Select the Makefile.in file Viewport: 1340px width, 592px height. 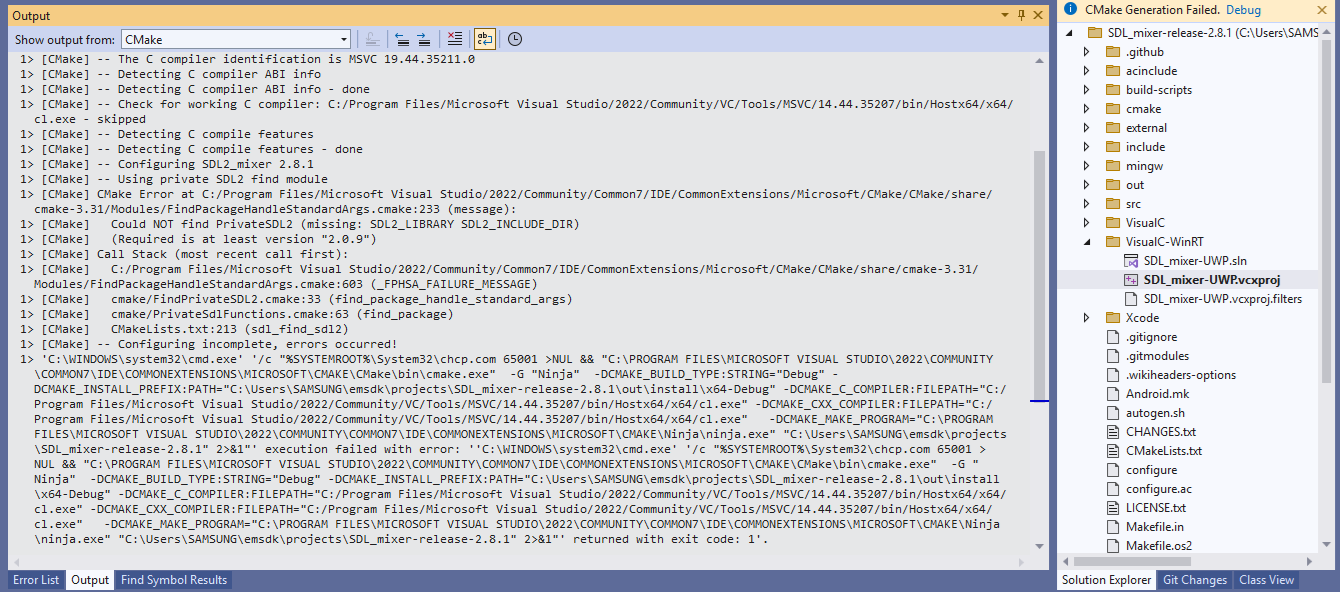tap(1155, 527)
